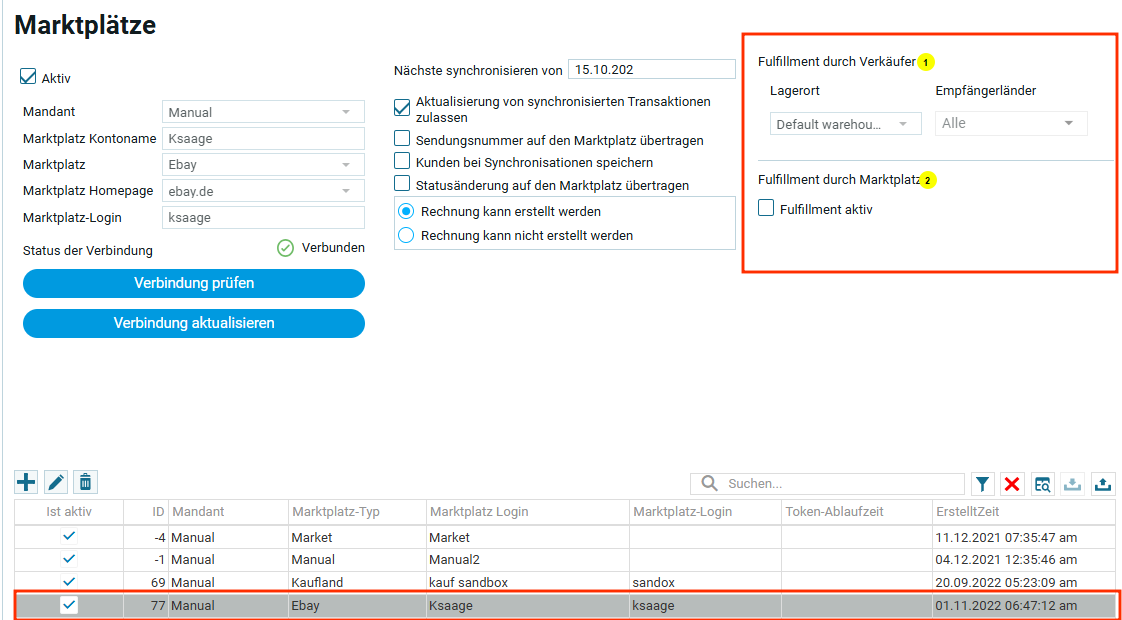Open the Empfängerländer dropdown
Viewport: 1122px width, 620px height.
tap(1011, 124)
